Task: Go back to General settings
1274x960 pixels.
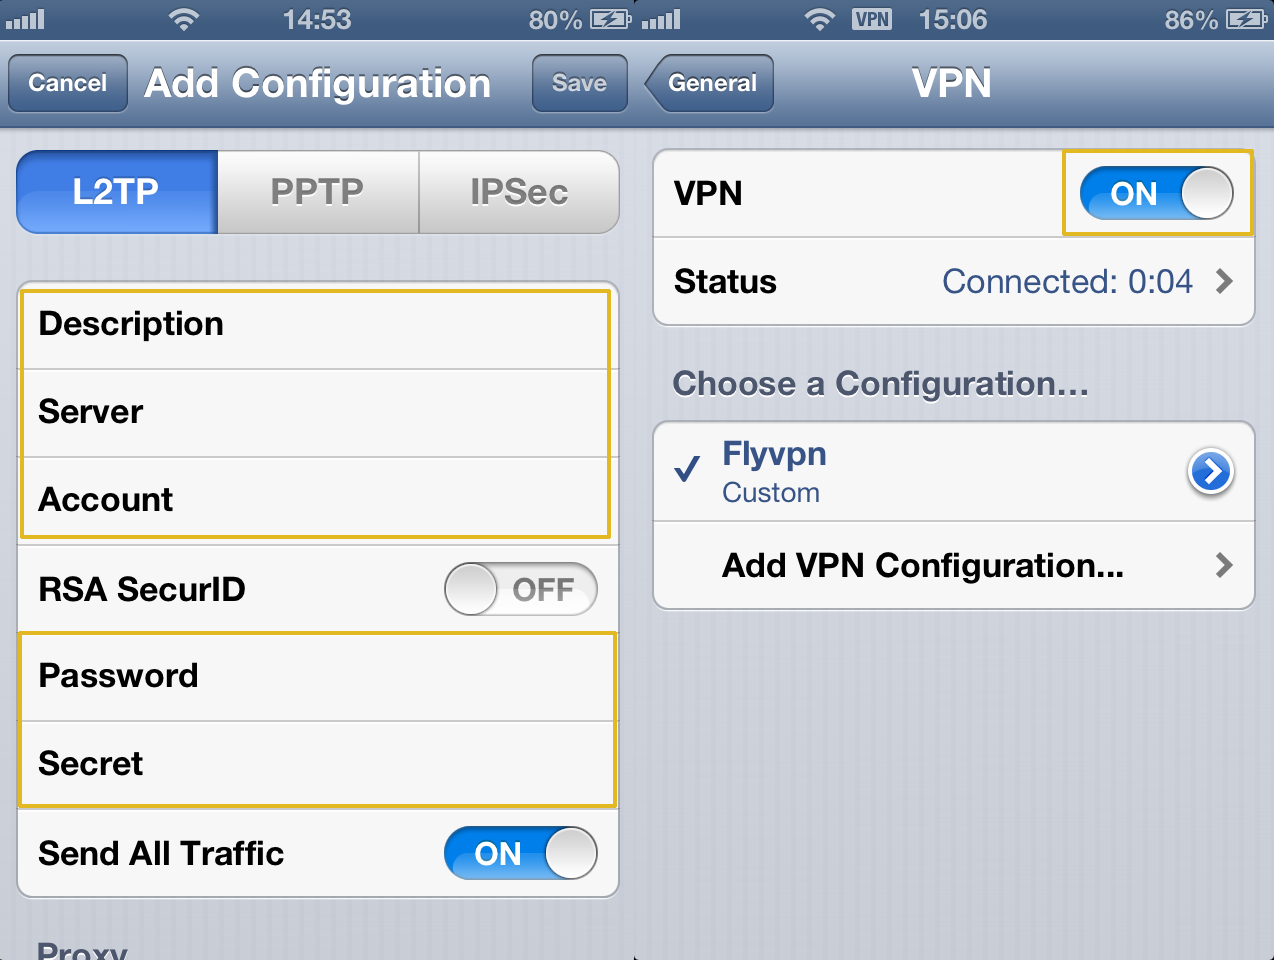Action: (709, 83)
